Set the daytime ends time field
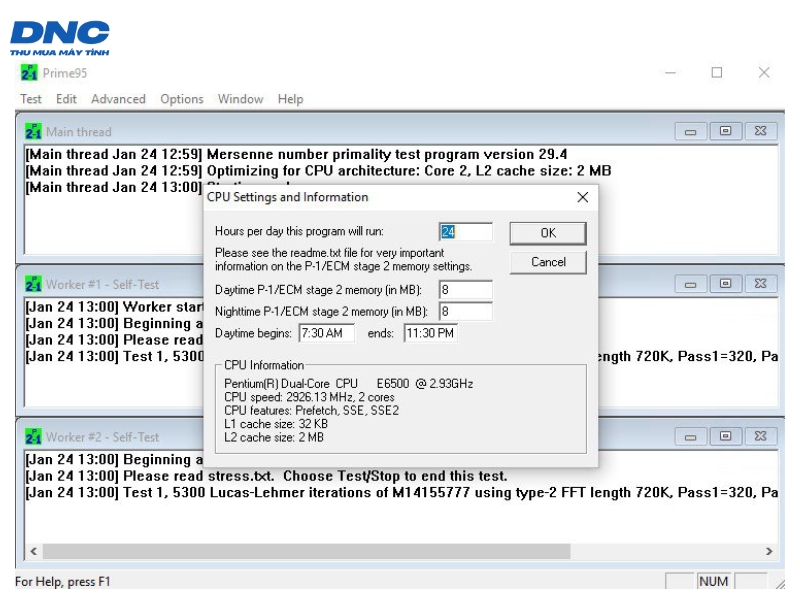 [431, 333]
